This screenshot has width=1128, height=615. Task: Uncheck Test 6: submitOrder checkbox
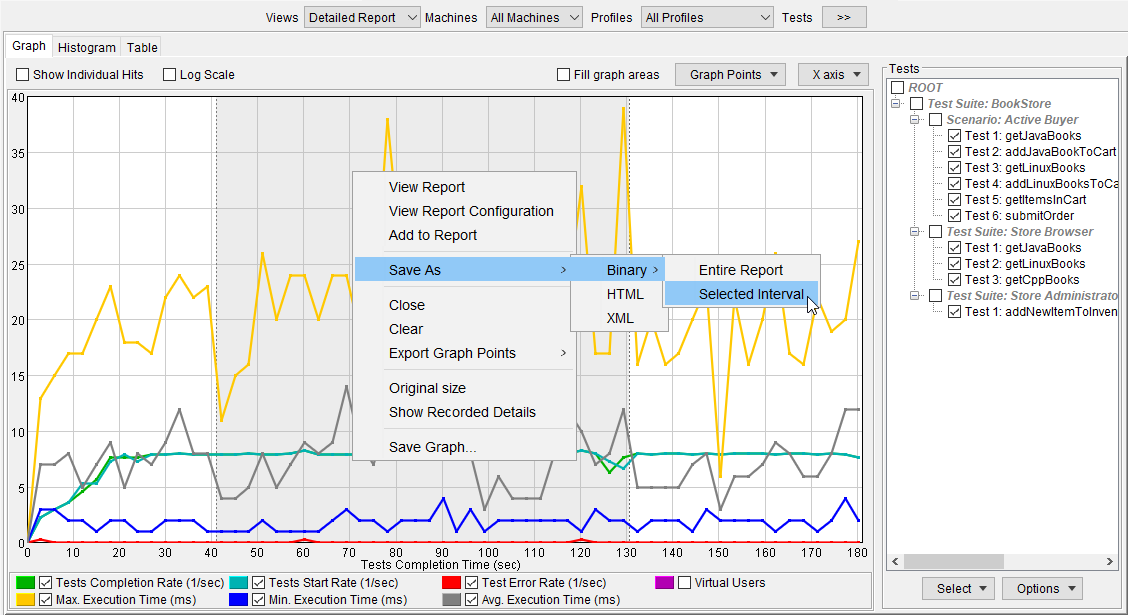coord(954,216)
